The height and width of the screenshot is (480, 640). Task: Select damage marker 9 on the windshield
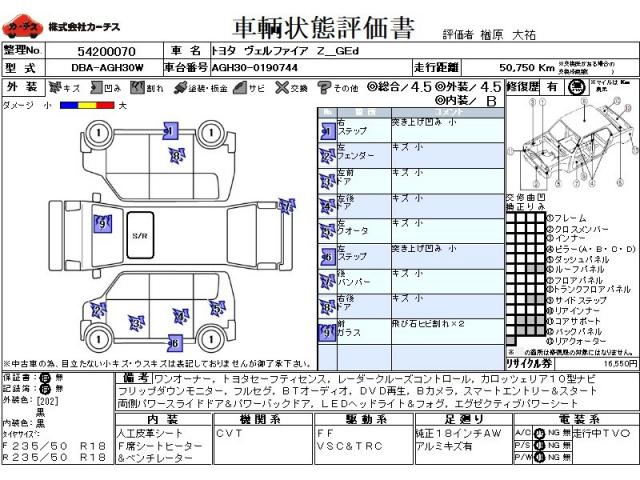pos(103,224)
